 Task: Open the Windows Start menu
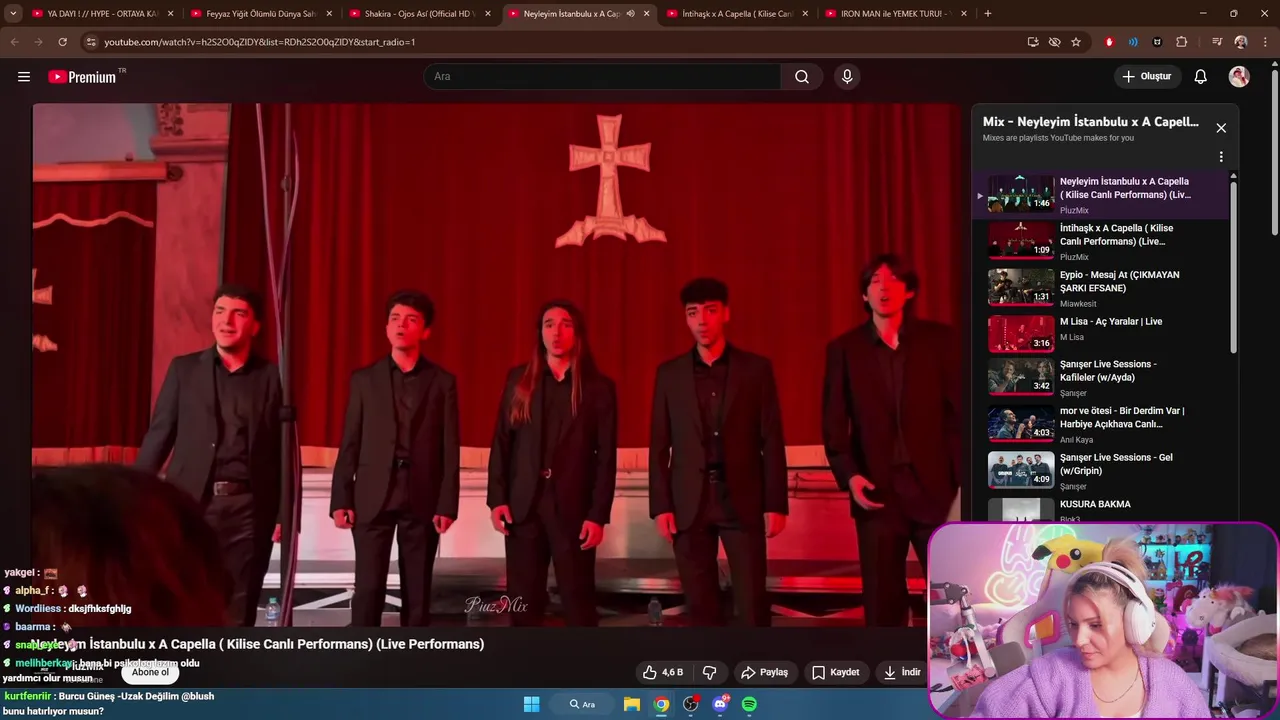531,704
